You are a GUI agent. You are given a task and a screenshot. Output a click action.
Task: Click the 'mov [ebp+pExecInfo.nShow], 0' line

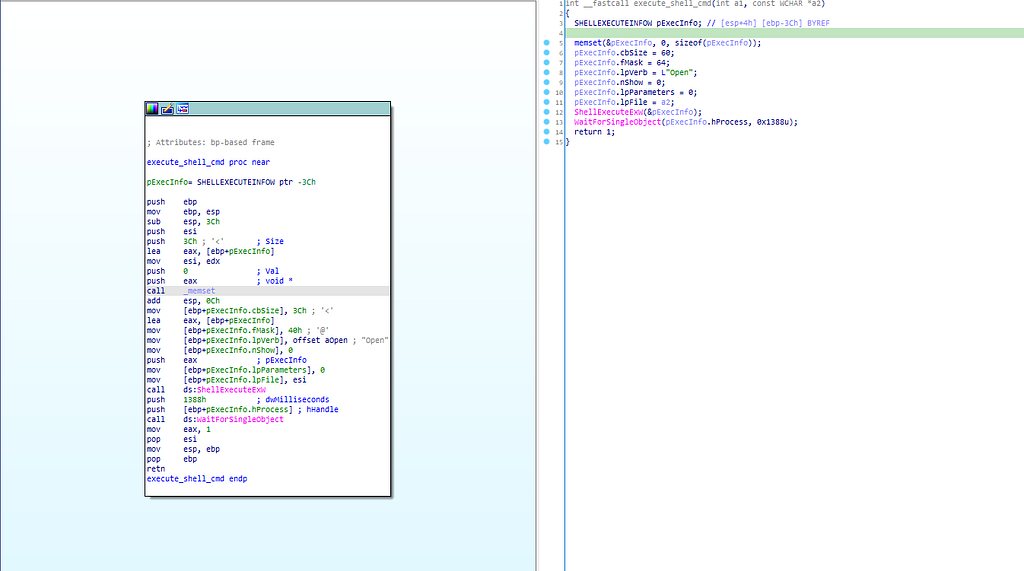[219, 350]
